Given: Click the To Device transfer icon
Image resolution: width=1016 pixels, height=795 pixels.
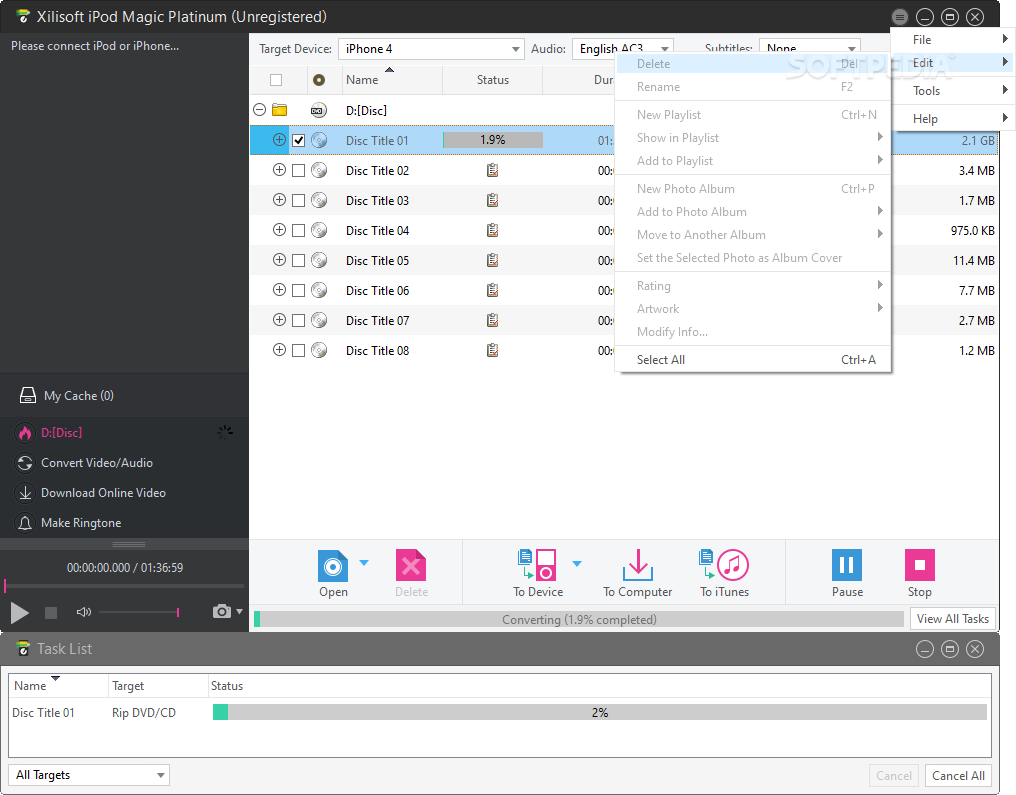Looking at the screenshot, I should pos(537,564).
